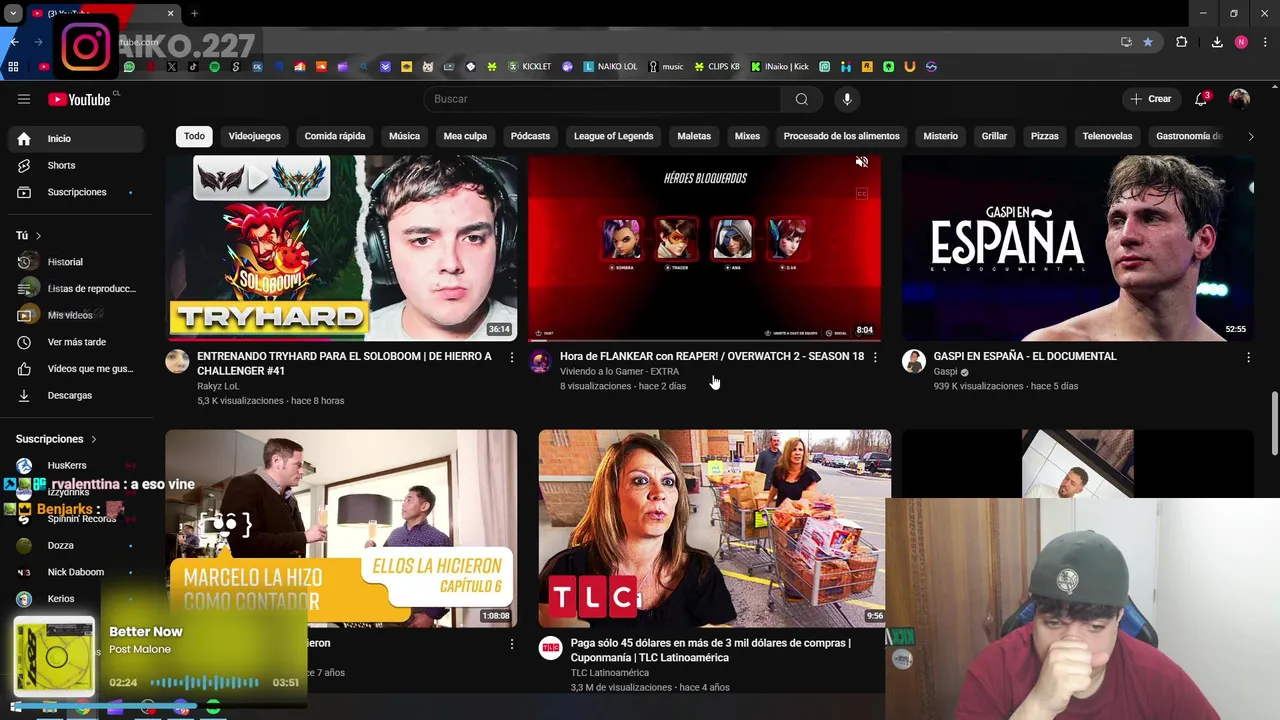The height and width of the screenshot is (720, 1280).
Task: Open the YouTube guide hamburger menu
Action: coord(24,99)
